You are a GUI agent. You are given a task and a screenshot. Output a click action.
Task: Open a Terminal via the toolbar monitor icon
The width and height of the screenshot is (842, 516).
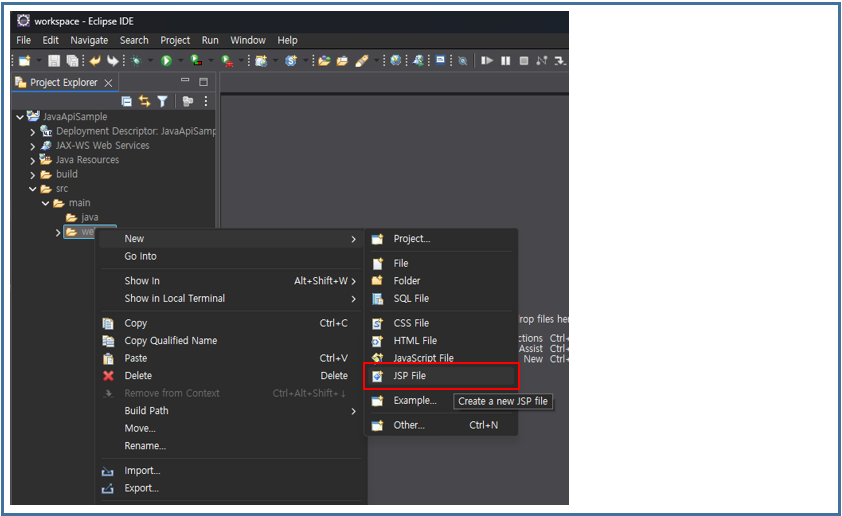coord(441,60)
